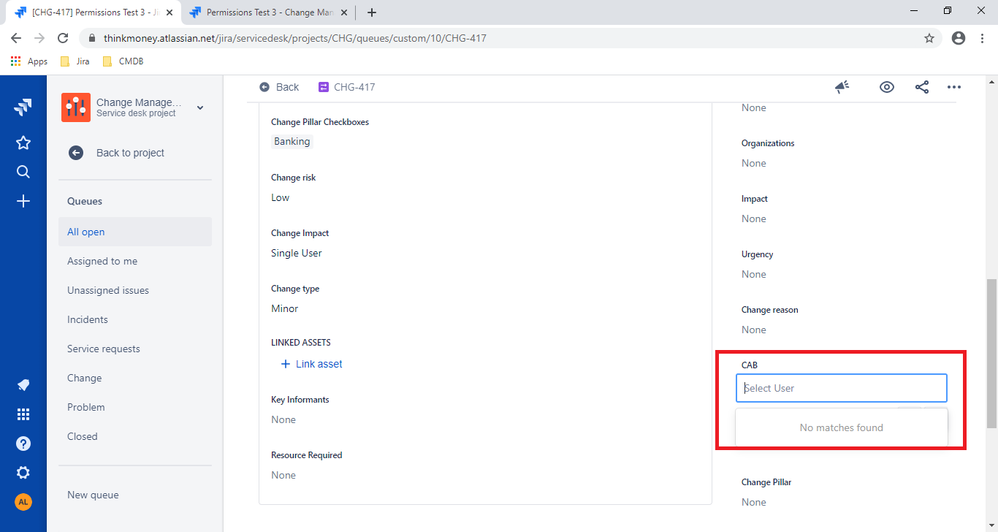Open the Apps bookmarks shortcut
The width and height of the screenshot is (998, 532).
click(29, 61)
